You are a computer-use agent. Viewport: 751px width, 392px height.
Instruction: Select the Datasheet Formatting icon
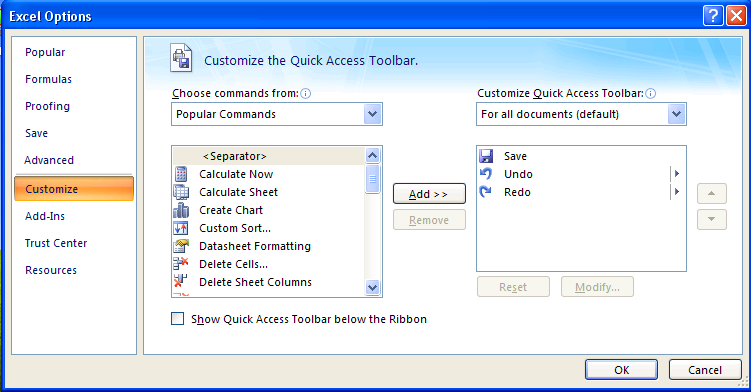(x=181, y=246)
